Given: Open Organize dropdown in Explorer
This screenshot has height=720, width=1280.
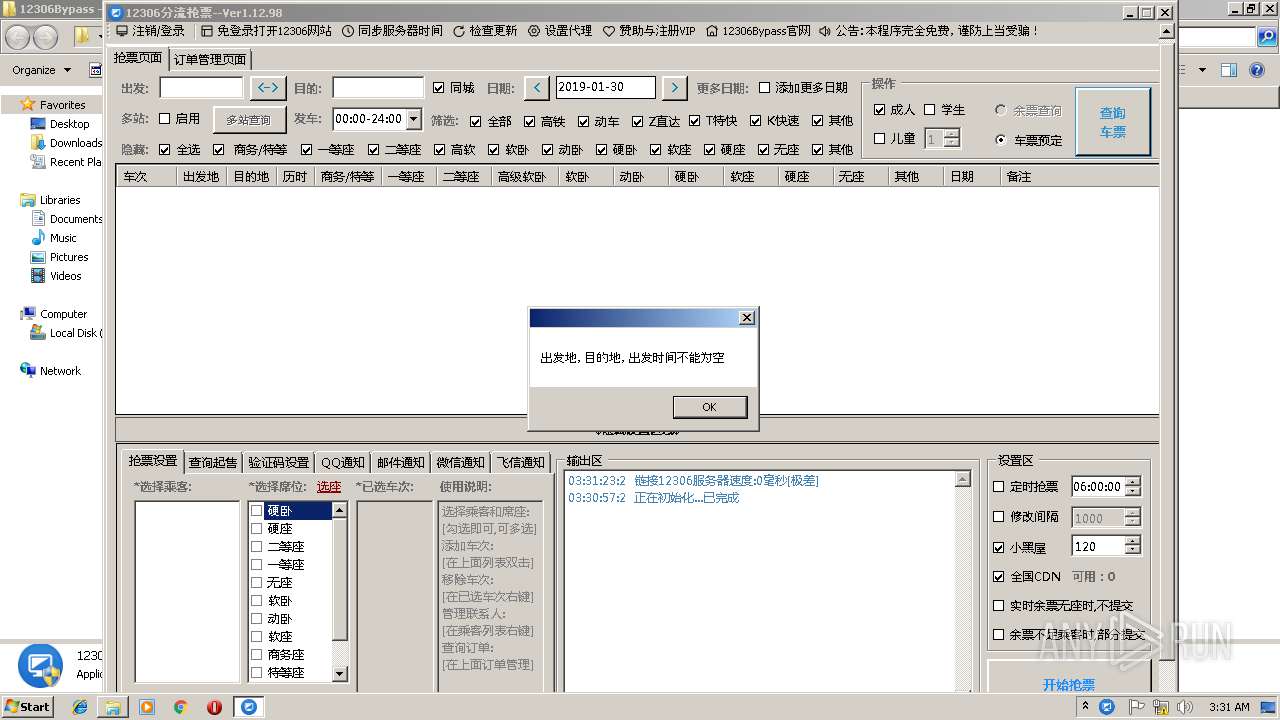Looking at the screenshot, I should 42,70.
